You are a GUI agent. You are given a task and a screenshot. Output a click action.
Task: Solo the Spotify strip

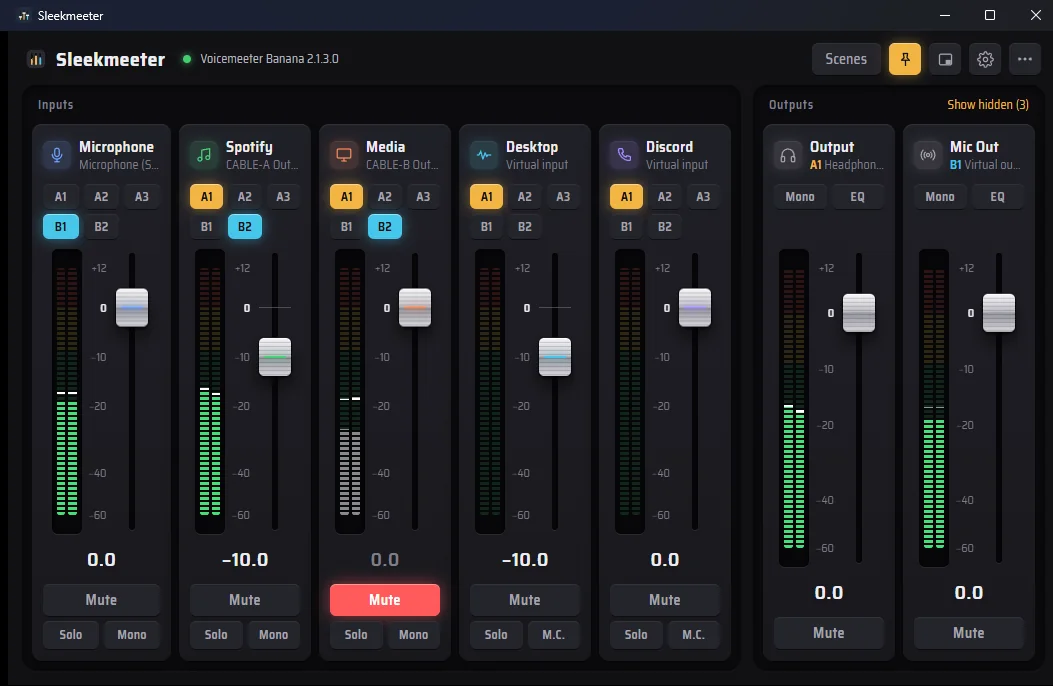point(216,634)
